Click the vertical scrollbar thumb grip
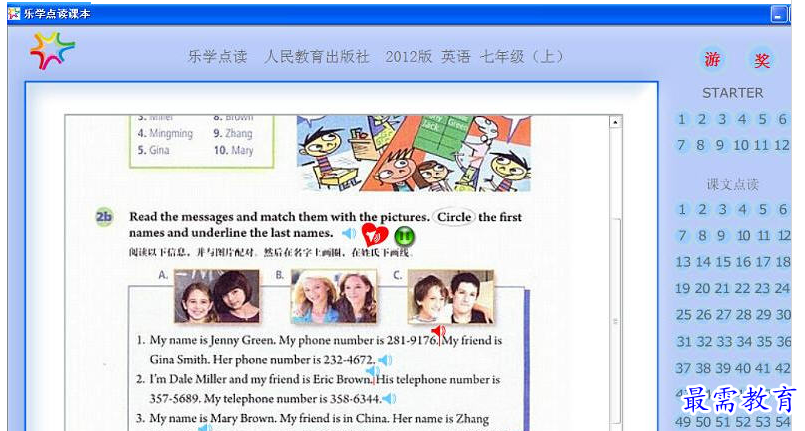 [615, 321]
